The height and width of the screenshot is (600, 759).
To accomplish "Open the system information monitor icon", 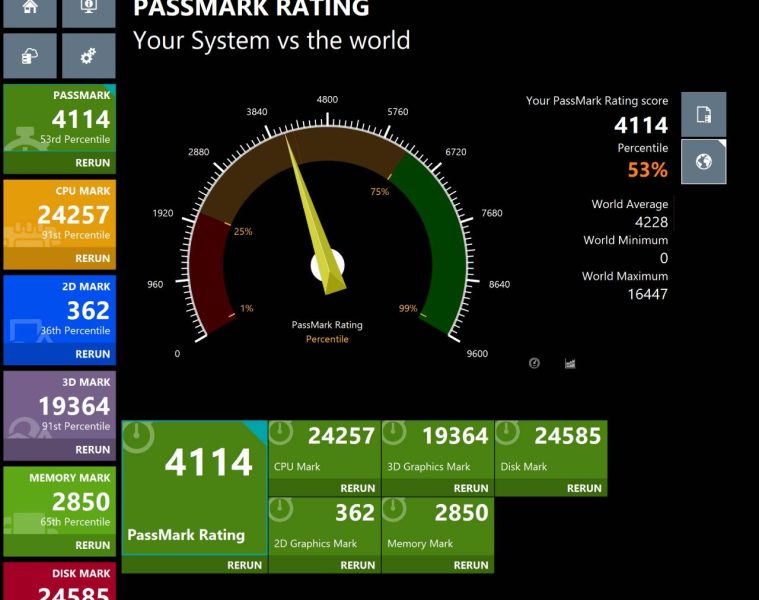I will pyautogui.click(x=89, y=13).
